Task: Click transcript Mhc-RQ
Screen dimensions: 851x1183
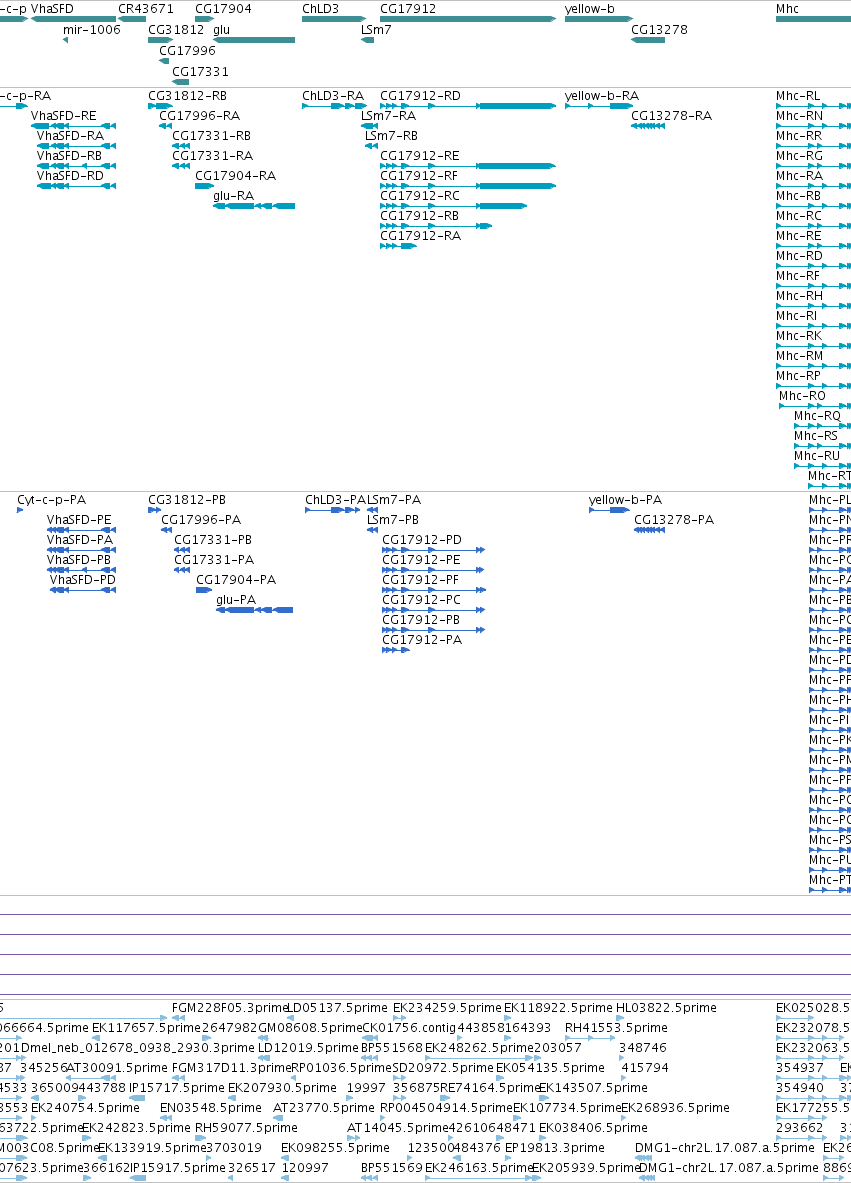Action: (x=822, y=426)
